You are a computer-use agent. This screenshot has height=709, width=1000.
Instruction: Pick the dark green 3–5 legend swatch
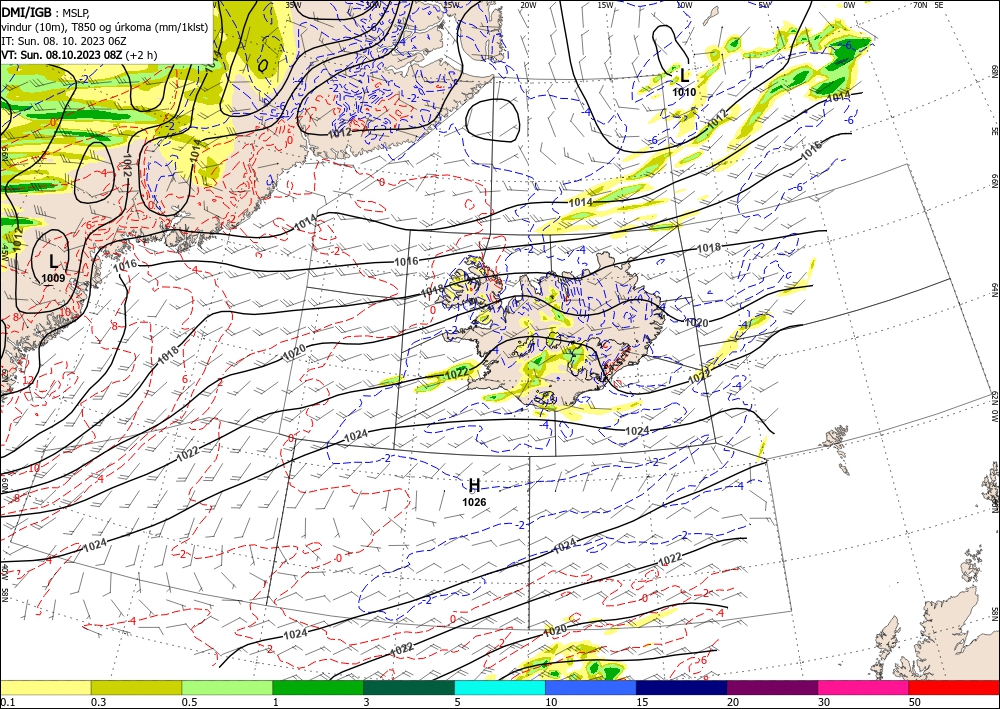coord(409,687)
